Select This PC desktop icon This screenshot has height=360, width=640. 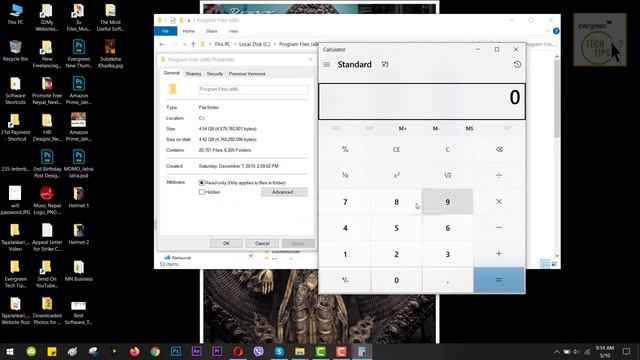(x=15, y=15)
